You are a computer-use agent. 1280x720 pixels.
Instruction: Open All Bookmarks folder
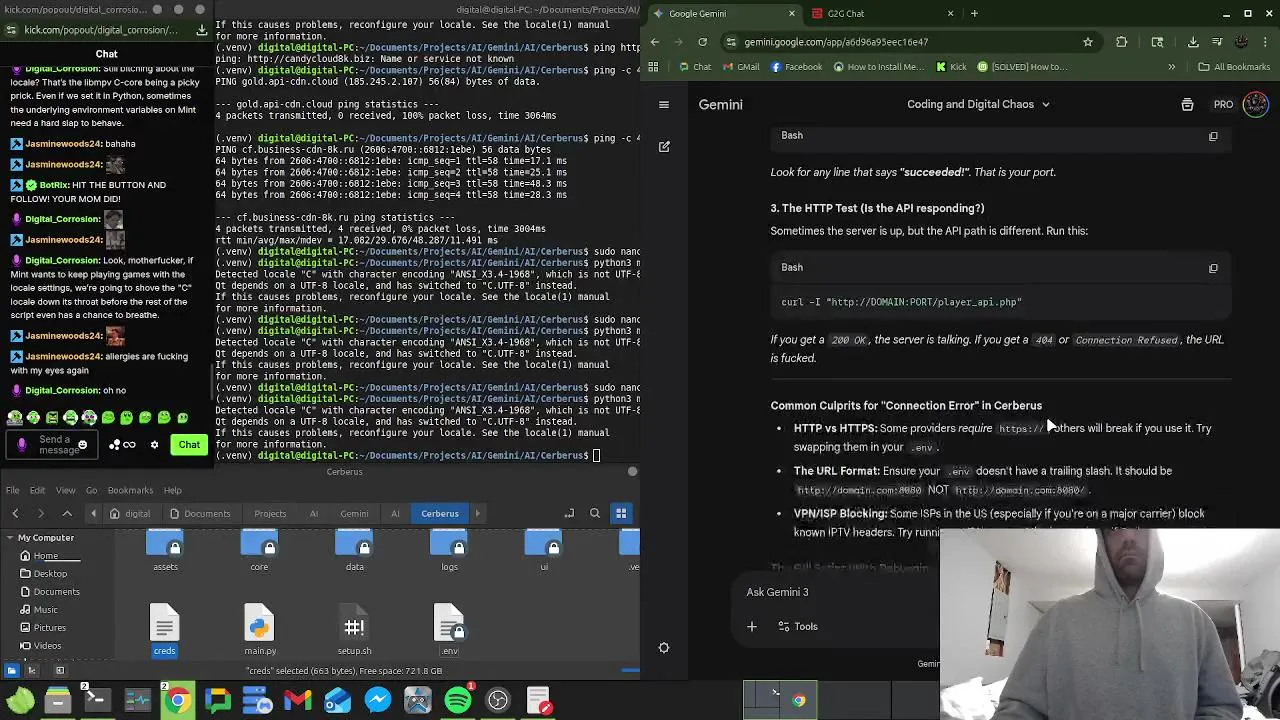[1234, 67]
